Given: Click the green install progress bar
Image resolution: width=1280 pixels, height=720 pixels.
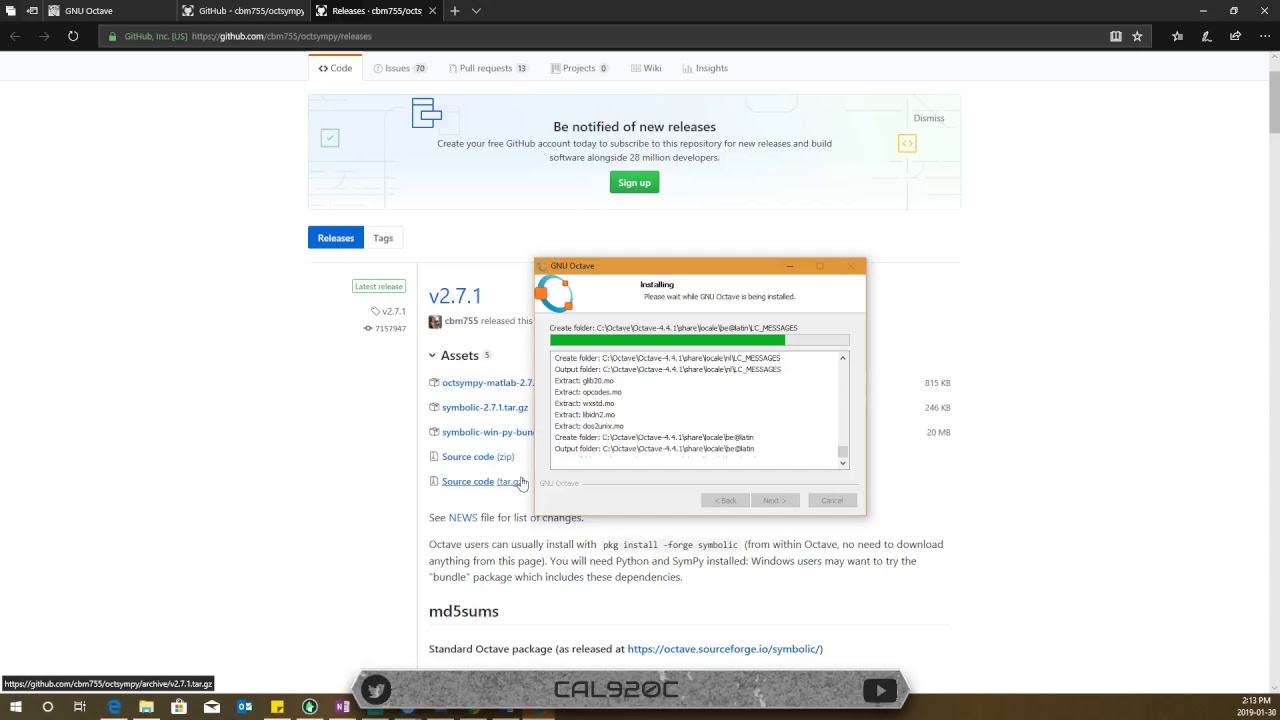Looking at the screenshot, I should pyautogui.click(x=667, y=341).
